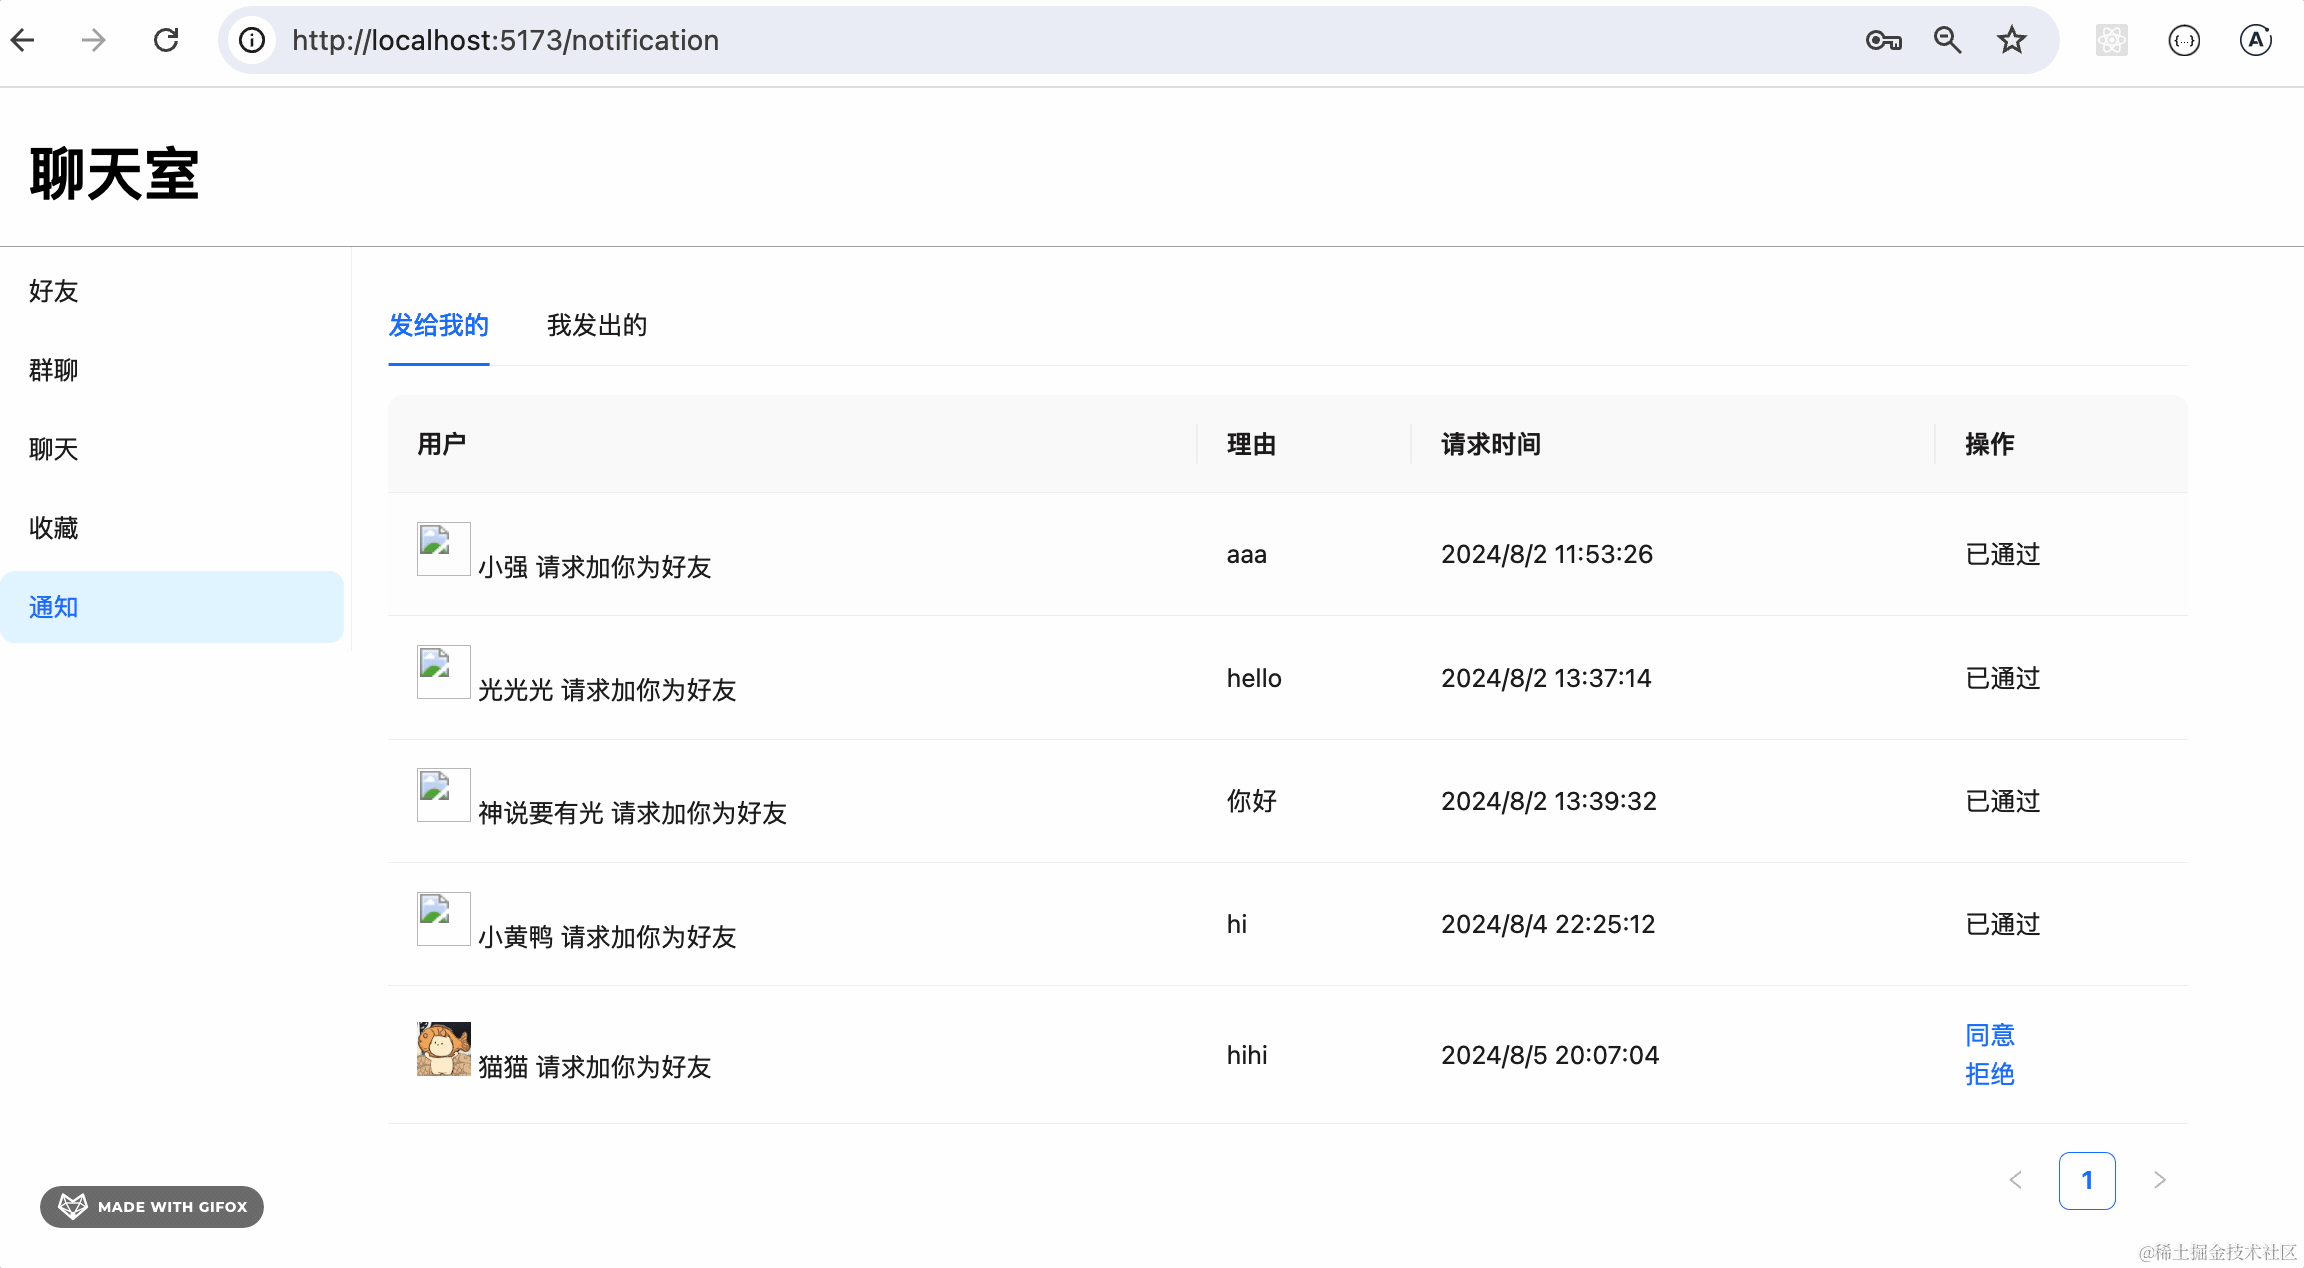Click 同意 for 猫猫's friend request
Screen dimensions: 2304x1268
point(1989,1035)
